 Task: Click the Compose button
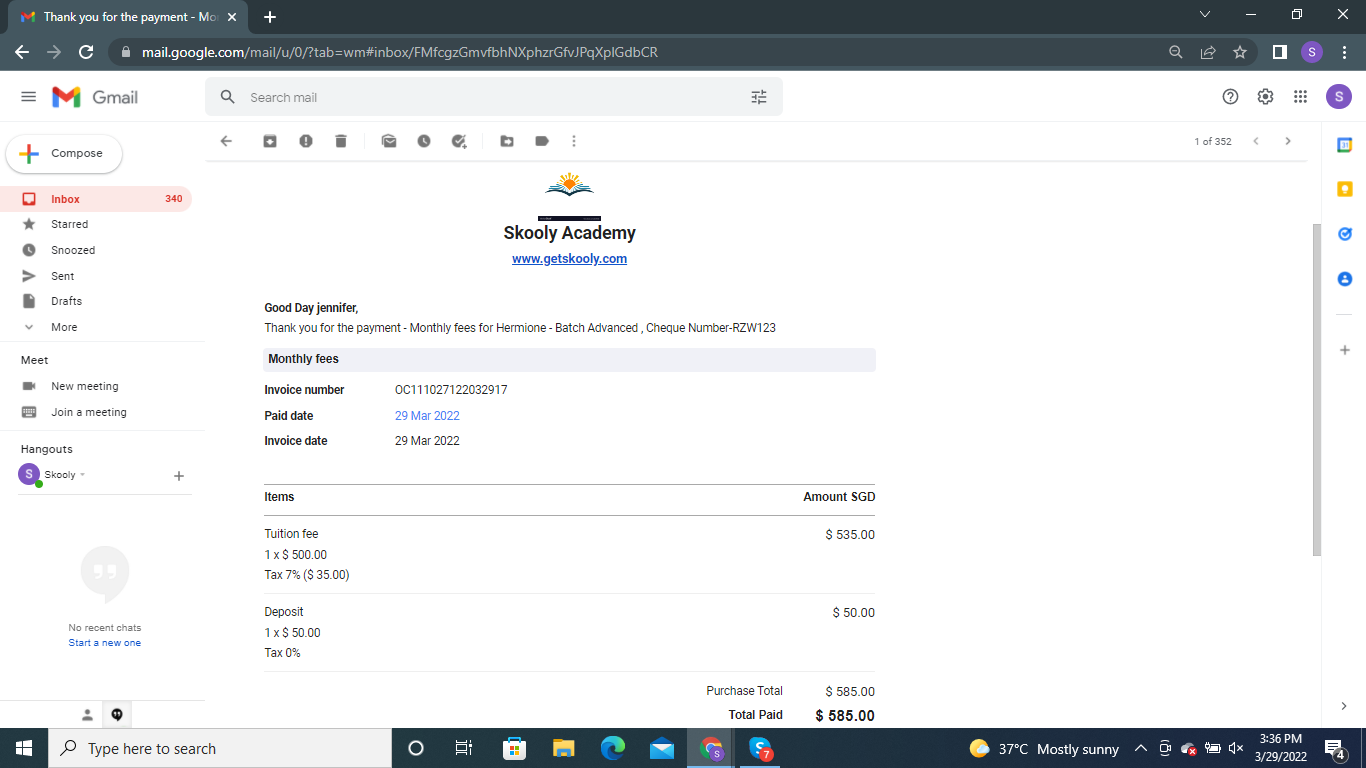(x=64, y=153)
